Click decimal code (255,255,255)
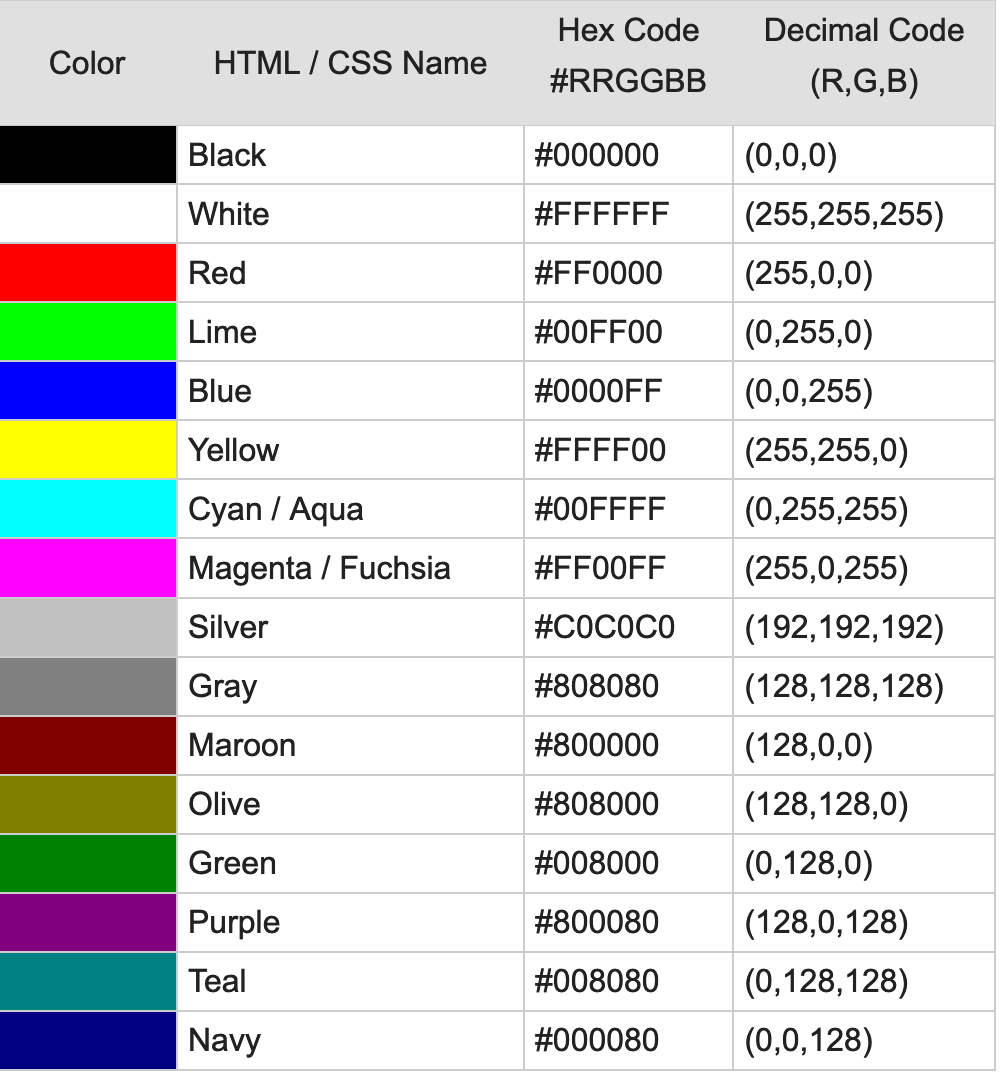Image resolution: width=1002 pixels, height=1072 pixels. pyautogui.click(x=844, y=214)
